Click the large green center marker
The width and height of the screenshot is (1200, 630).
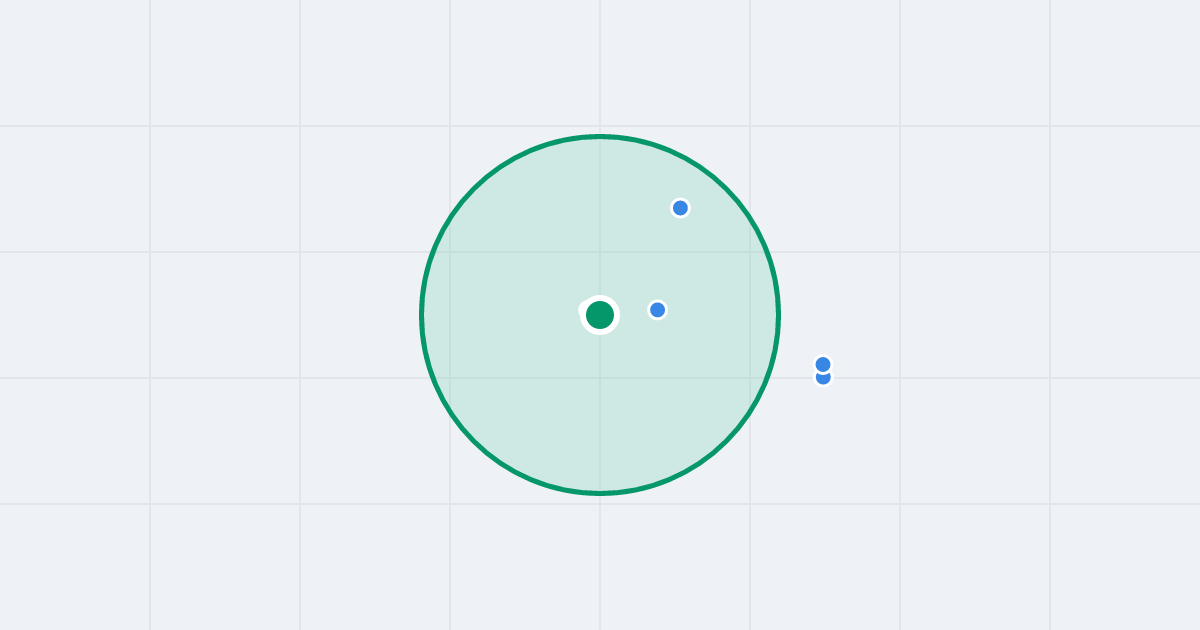[600, 315]
